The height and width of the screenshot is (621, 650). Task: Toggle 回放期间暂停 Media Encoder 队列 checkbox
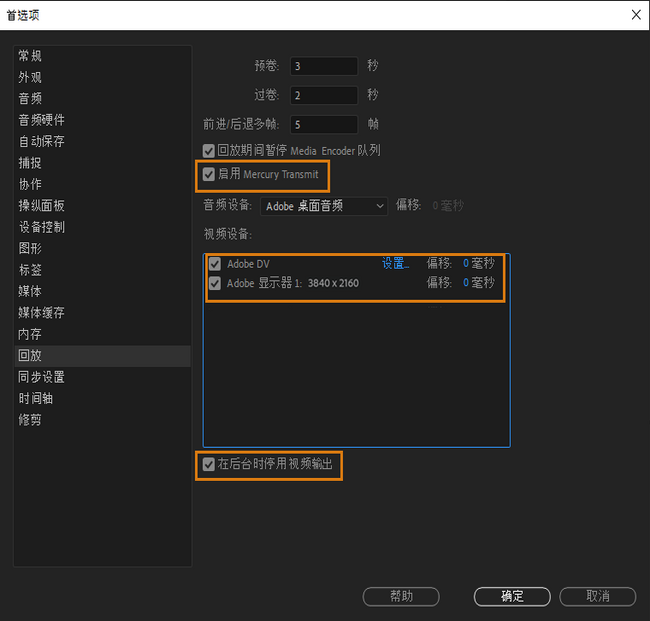[x=209, y=151]
